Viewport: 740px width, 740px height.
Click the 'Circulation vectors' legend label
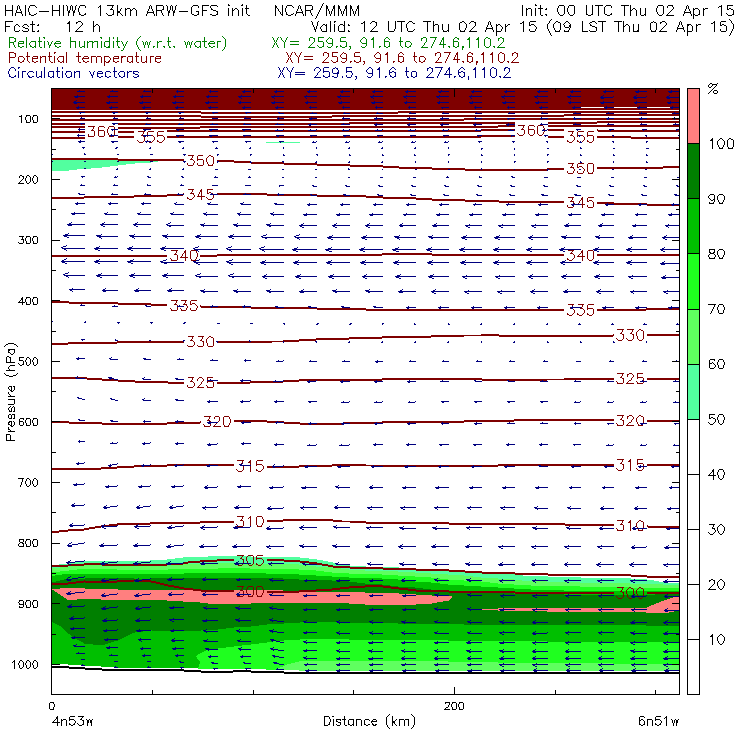(73, 73)
